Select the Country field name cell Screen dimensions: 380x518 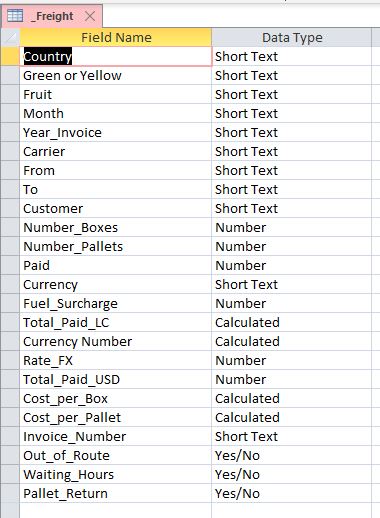[x=116, y=56]
